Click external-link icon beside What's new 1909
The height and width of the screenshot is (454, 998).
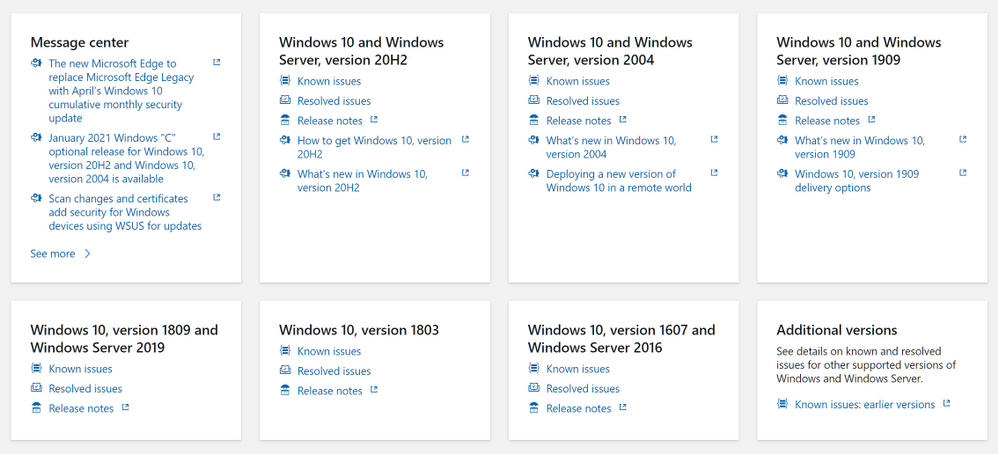tap(963, 139)
